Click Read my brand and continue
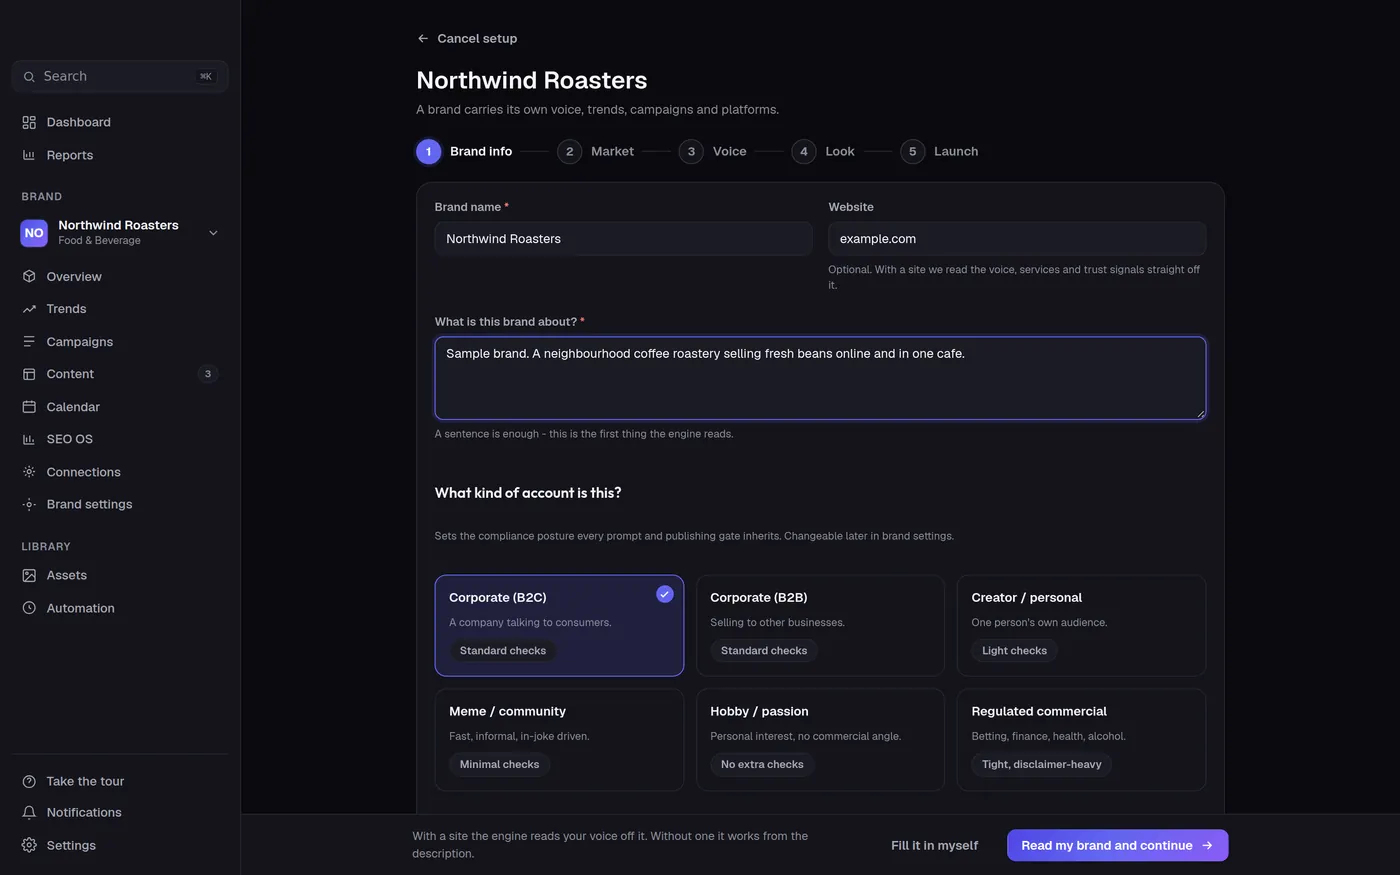The image size is (1400, 875). pyautogui.click(x=1117, y=845)
